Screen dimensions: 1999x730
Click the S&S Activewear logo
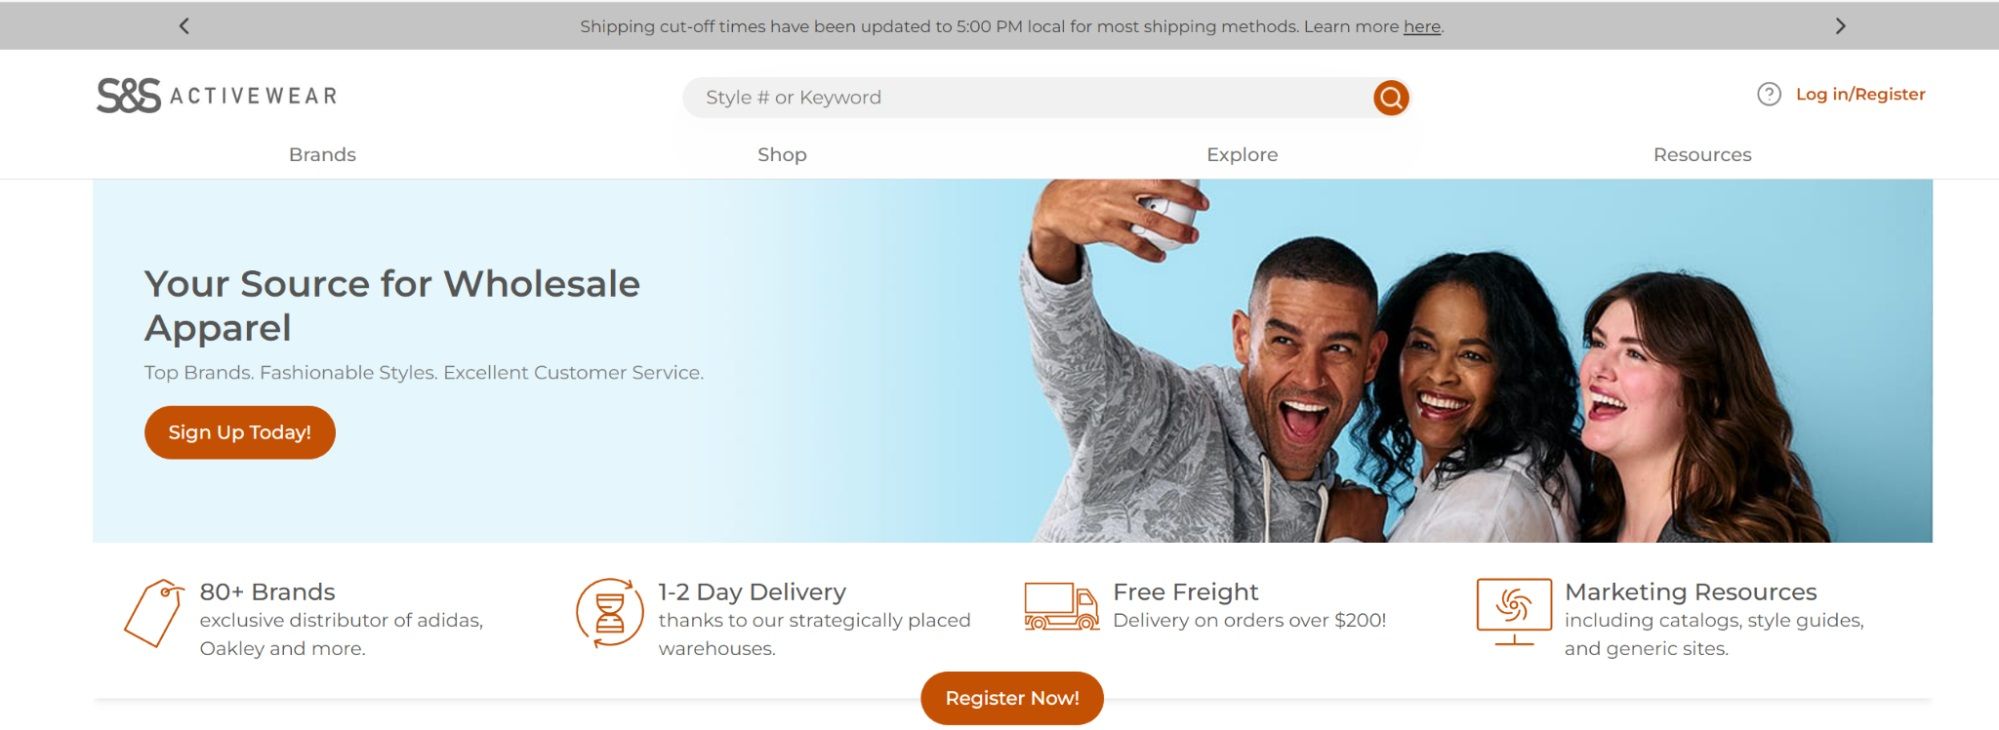click(217, 96)
